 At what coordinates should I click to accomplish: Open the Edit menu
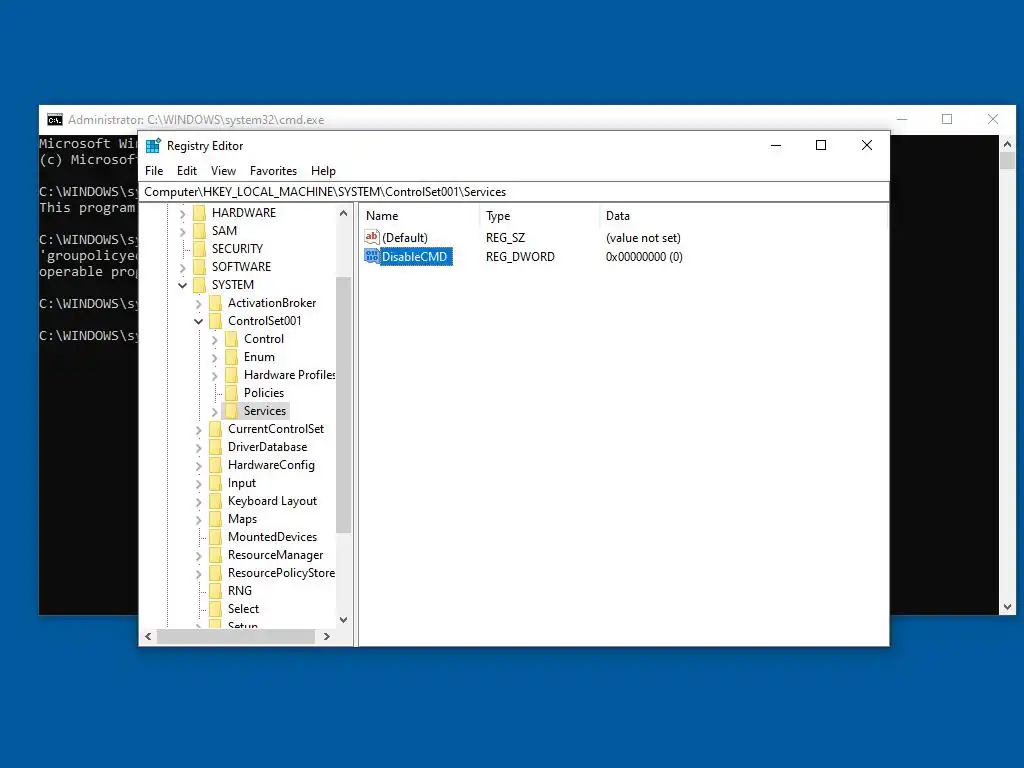tap(187, 170)
